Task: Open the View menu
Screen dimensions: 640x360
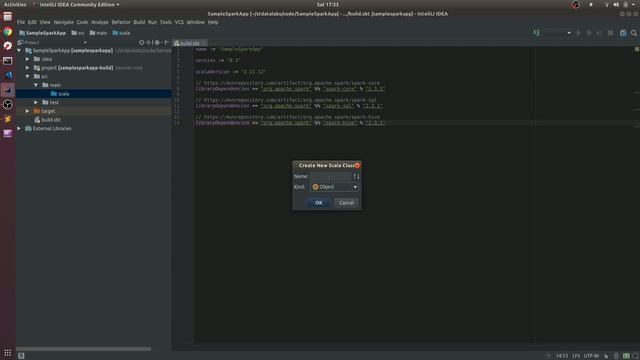Action: click(x=45, y=22)
